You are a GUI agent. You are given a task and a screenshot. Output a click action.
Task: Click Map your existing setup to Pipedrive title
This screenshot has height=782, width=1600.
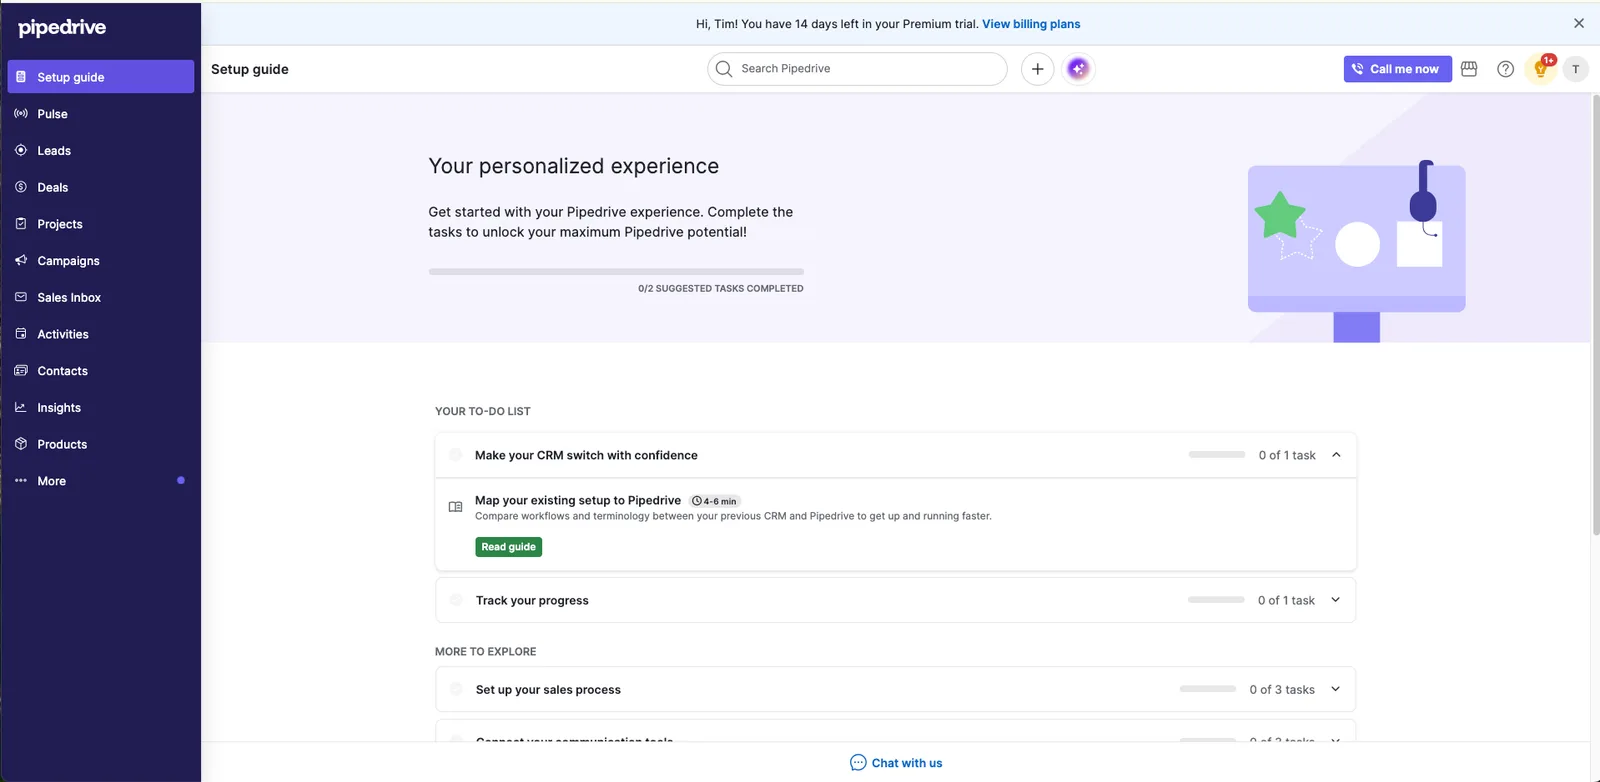click(578, 500)
